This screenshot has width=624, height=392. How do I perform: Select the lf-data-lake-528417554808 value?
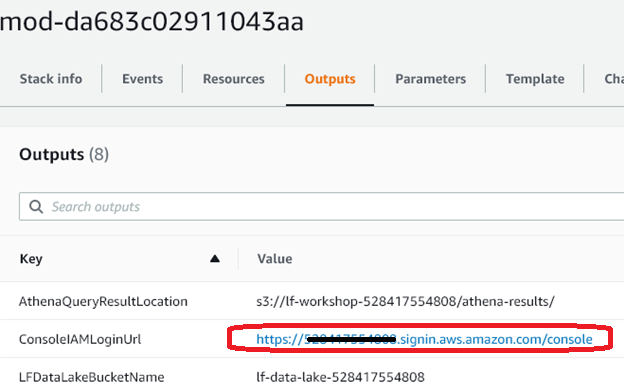coord(340,377)
